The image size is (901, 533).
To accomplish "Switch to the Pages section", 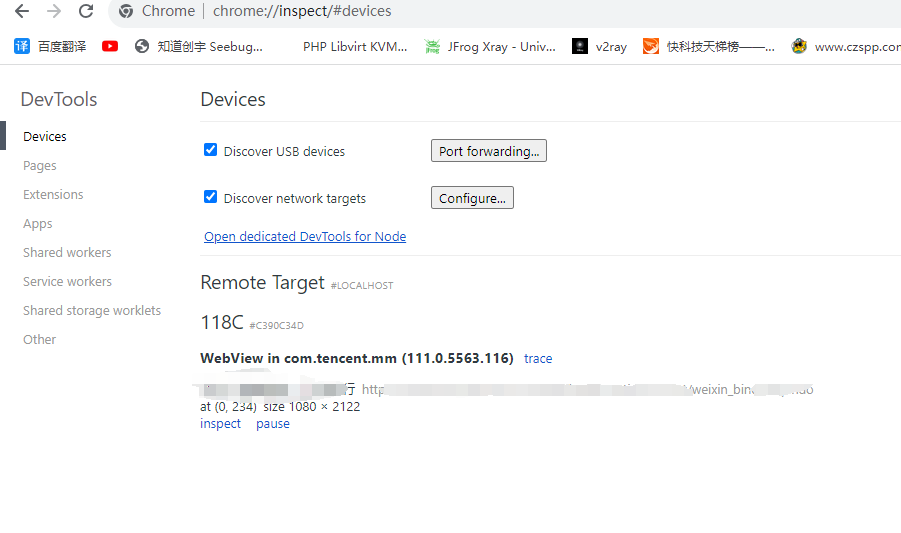I will [40, 166].
